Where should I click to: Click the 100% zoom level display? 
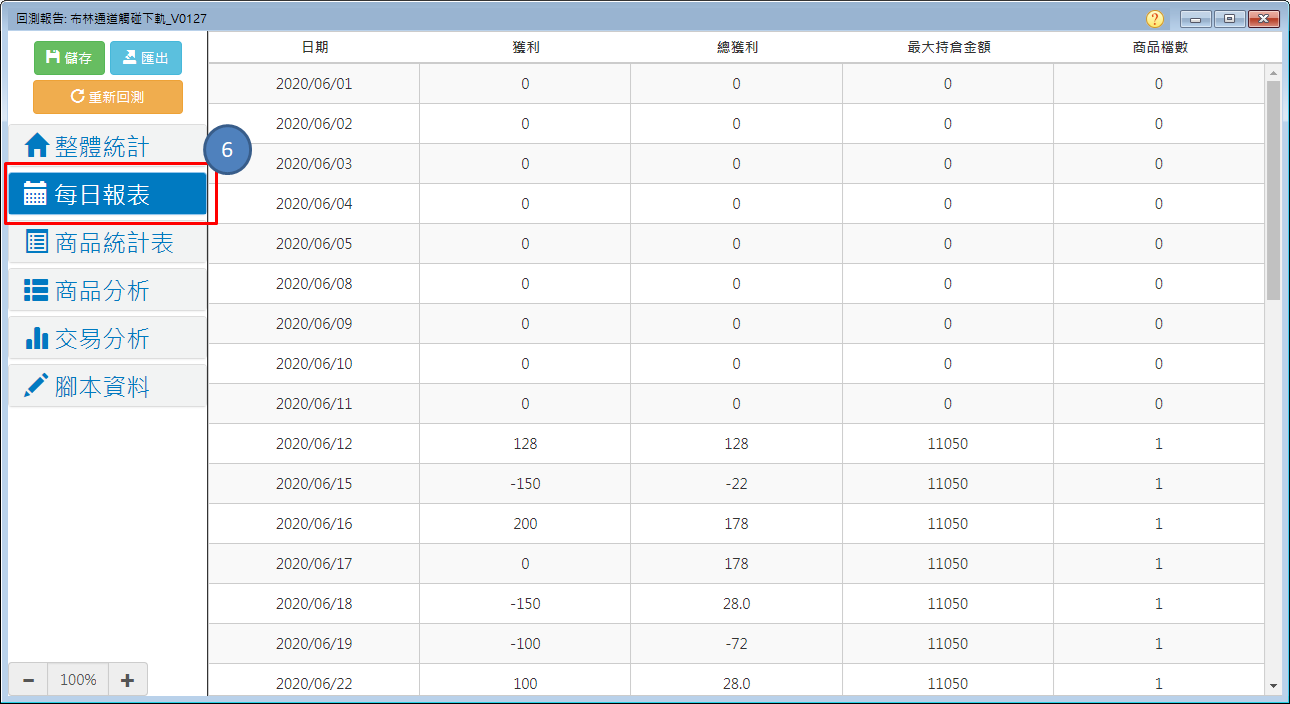coord(78,680)
